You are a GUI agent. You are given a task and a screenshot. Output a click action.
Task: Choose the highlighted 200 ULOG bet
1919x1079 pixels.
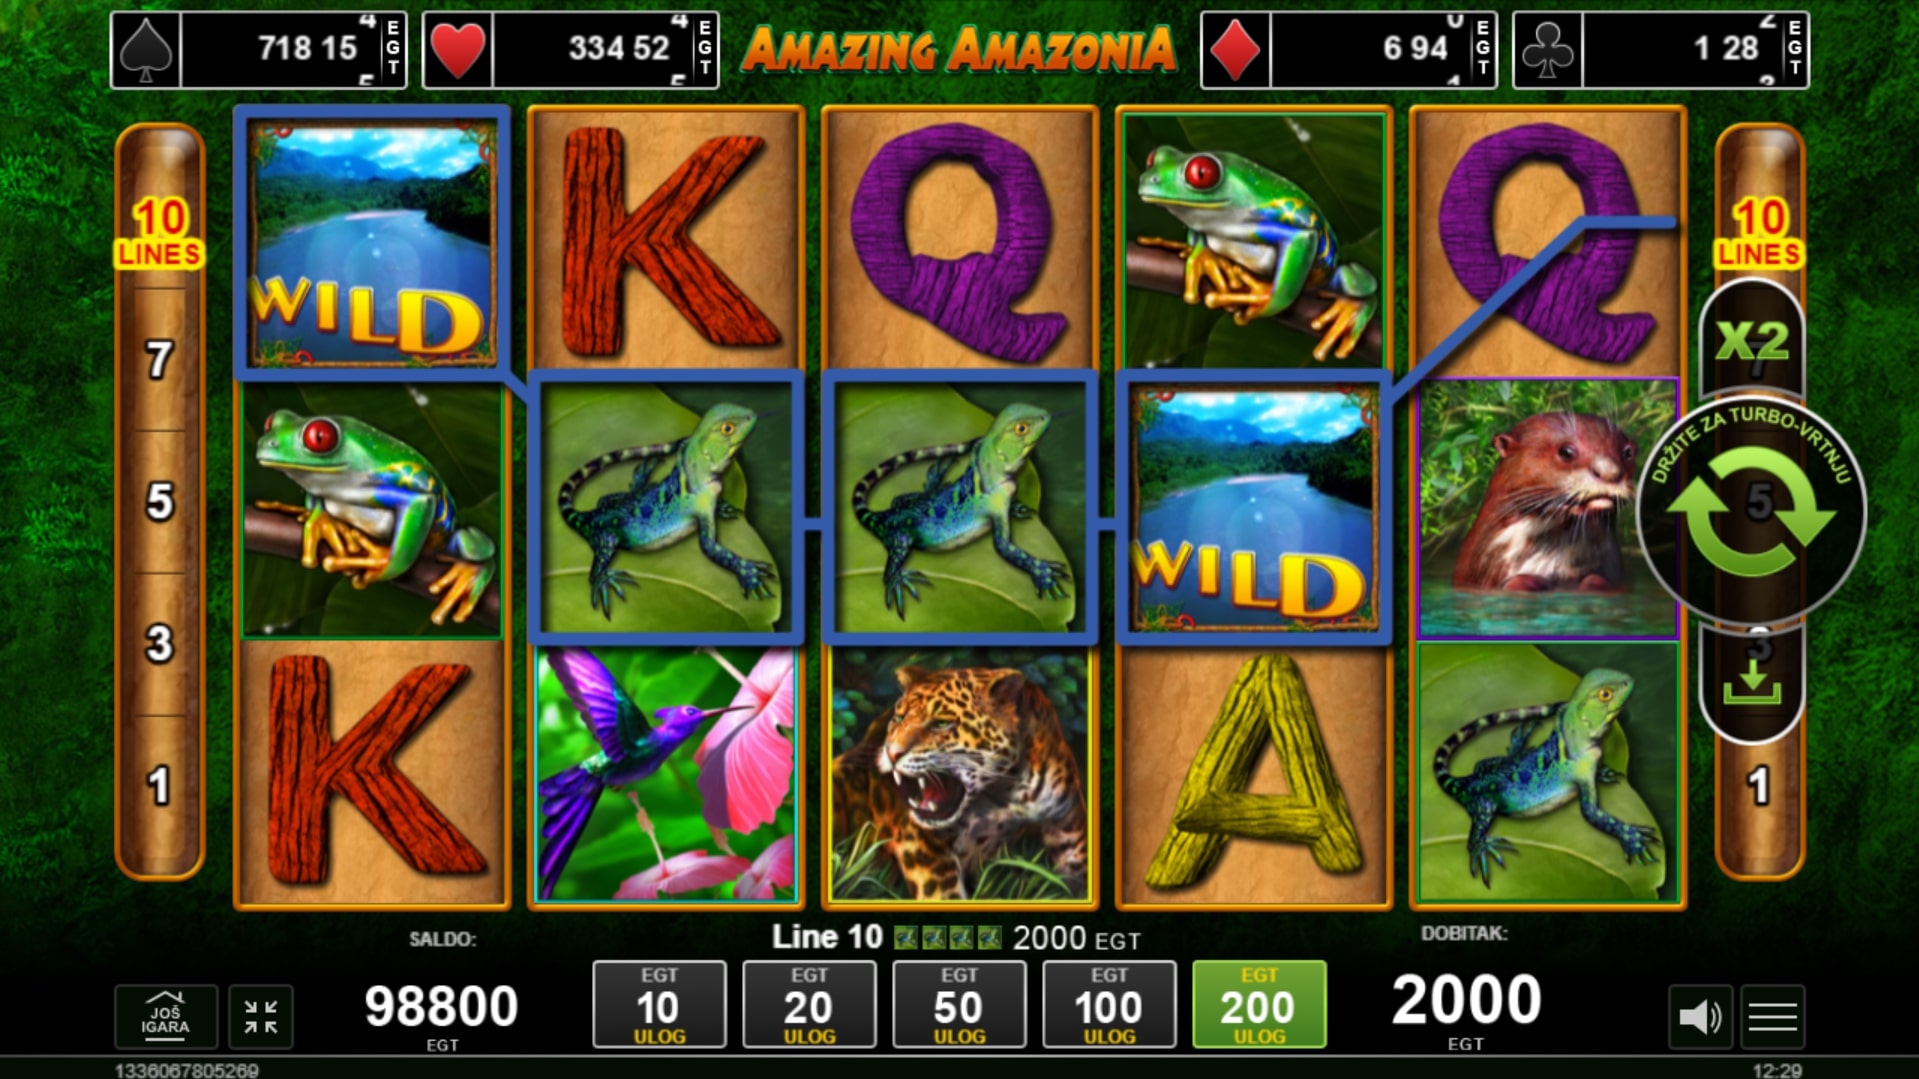[x=1259, y=1004]
